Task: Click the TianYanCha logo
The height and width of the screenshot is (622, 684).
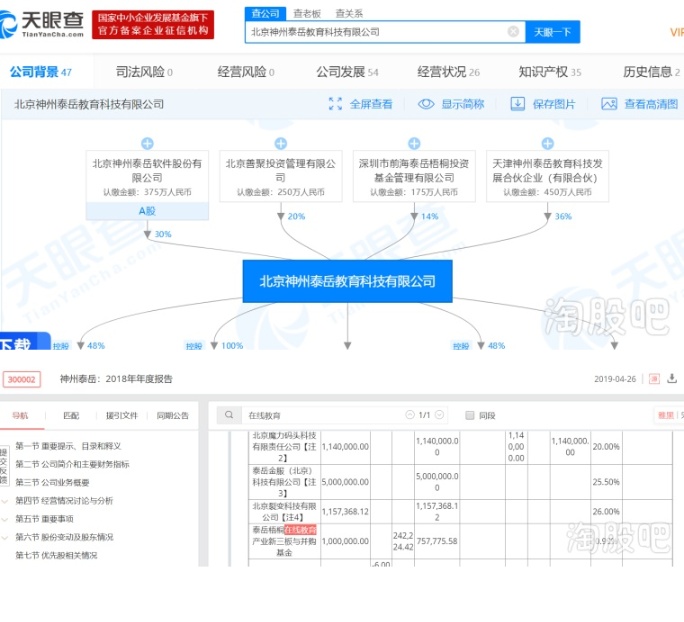Action: coord(42,24)
